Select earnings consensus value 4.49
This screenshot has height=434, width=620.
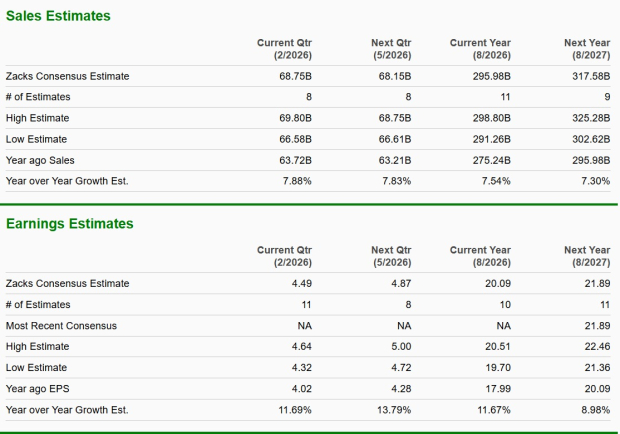click(302, 283)
